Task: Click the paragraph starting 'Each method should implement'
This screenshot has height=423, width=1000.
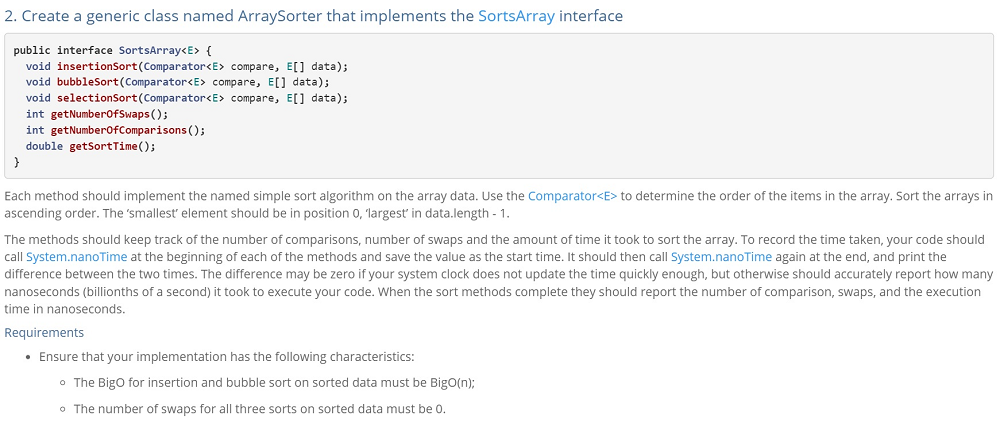Action: pyautogui.click(x=498, y=204)
